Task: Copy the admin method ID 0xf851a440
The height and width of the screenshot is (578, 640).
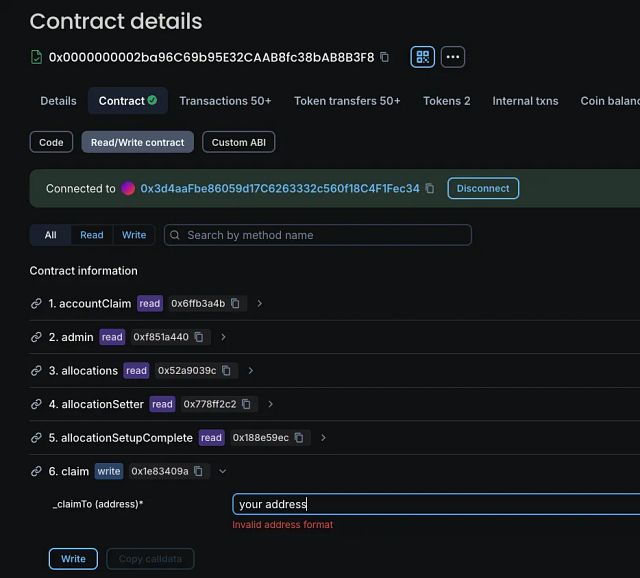Action: coord(200,337)
